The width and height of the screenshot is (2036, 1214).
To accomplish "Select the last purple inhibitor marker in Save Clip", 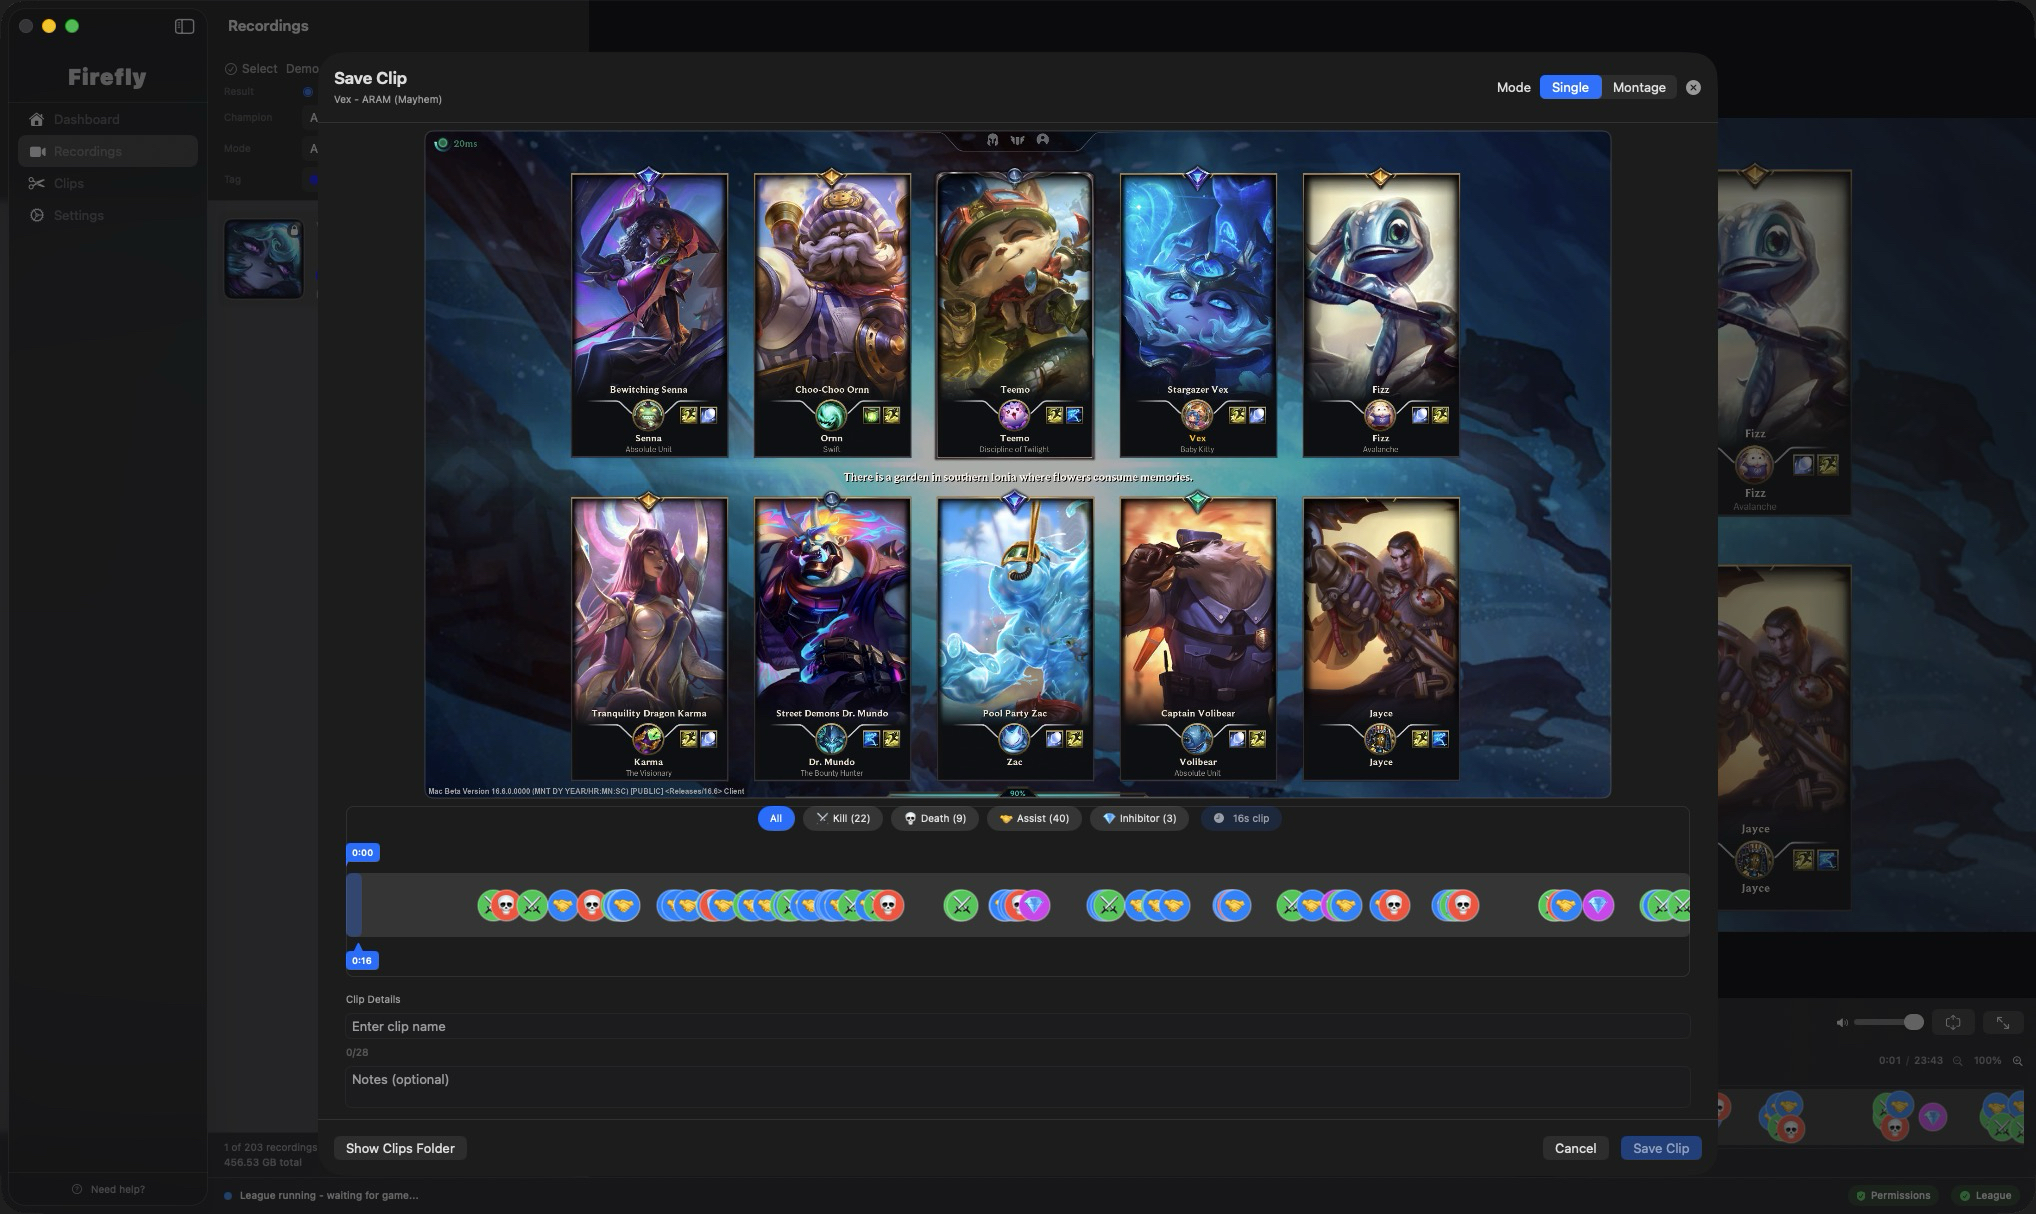I will (1598, 905).
